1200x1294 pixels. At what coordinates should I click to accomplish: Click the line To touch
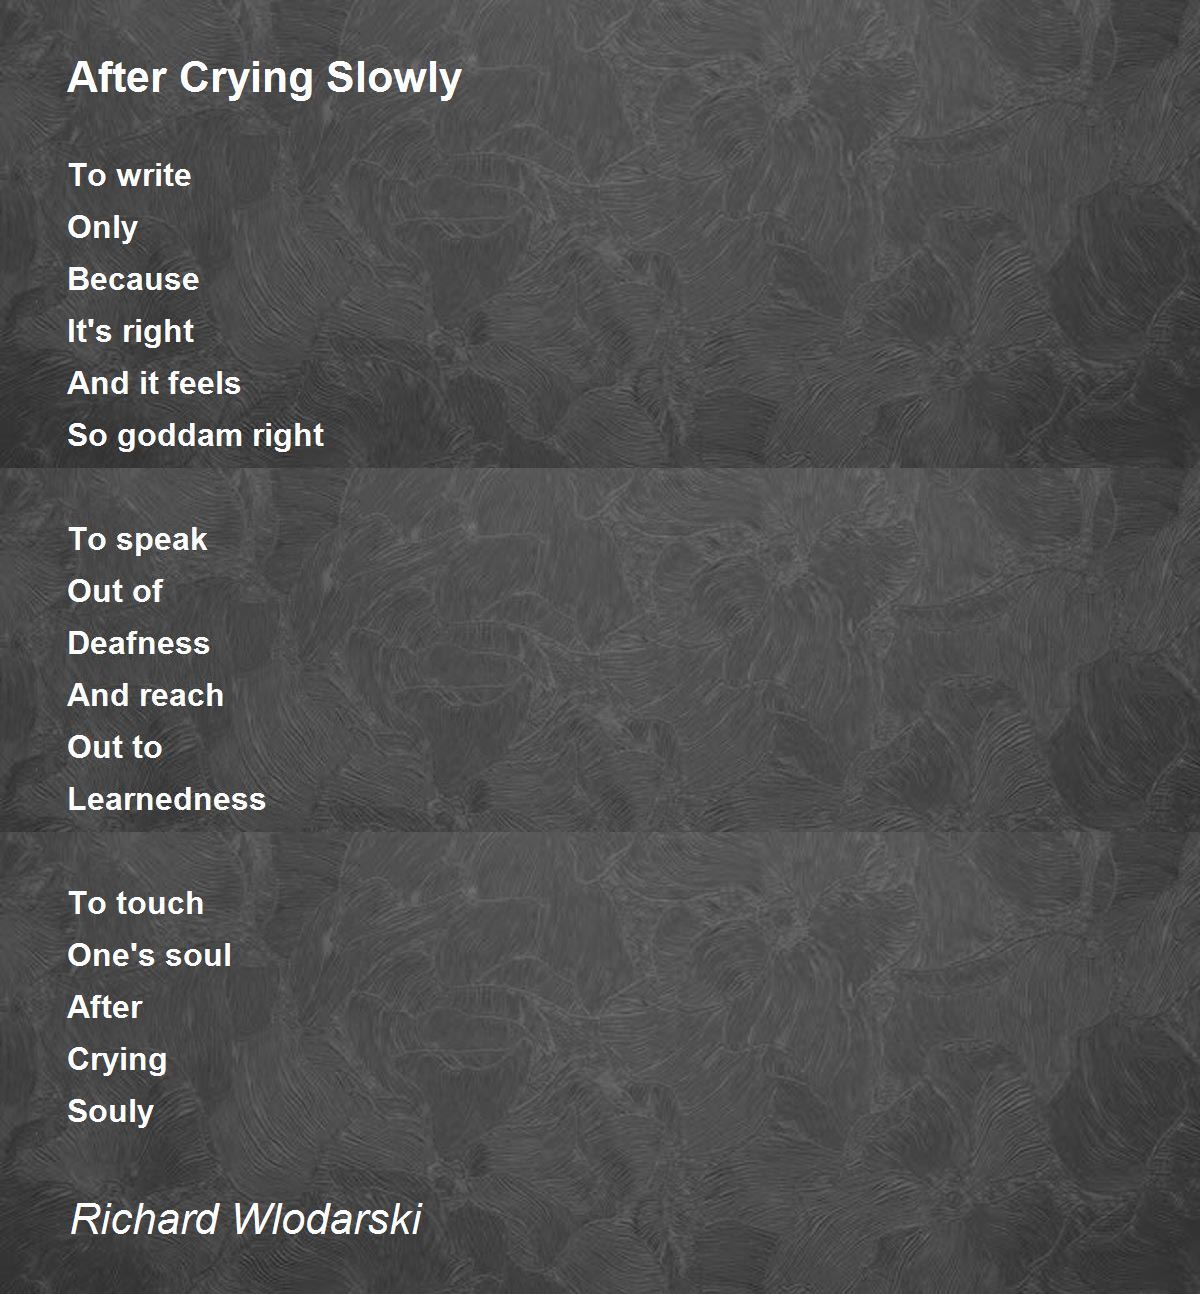coord(135,903)
